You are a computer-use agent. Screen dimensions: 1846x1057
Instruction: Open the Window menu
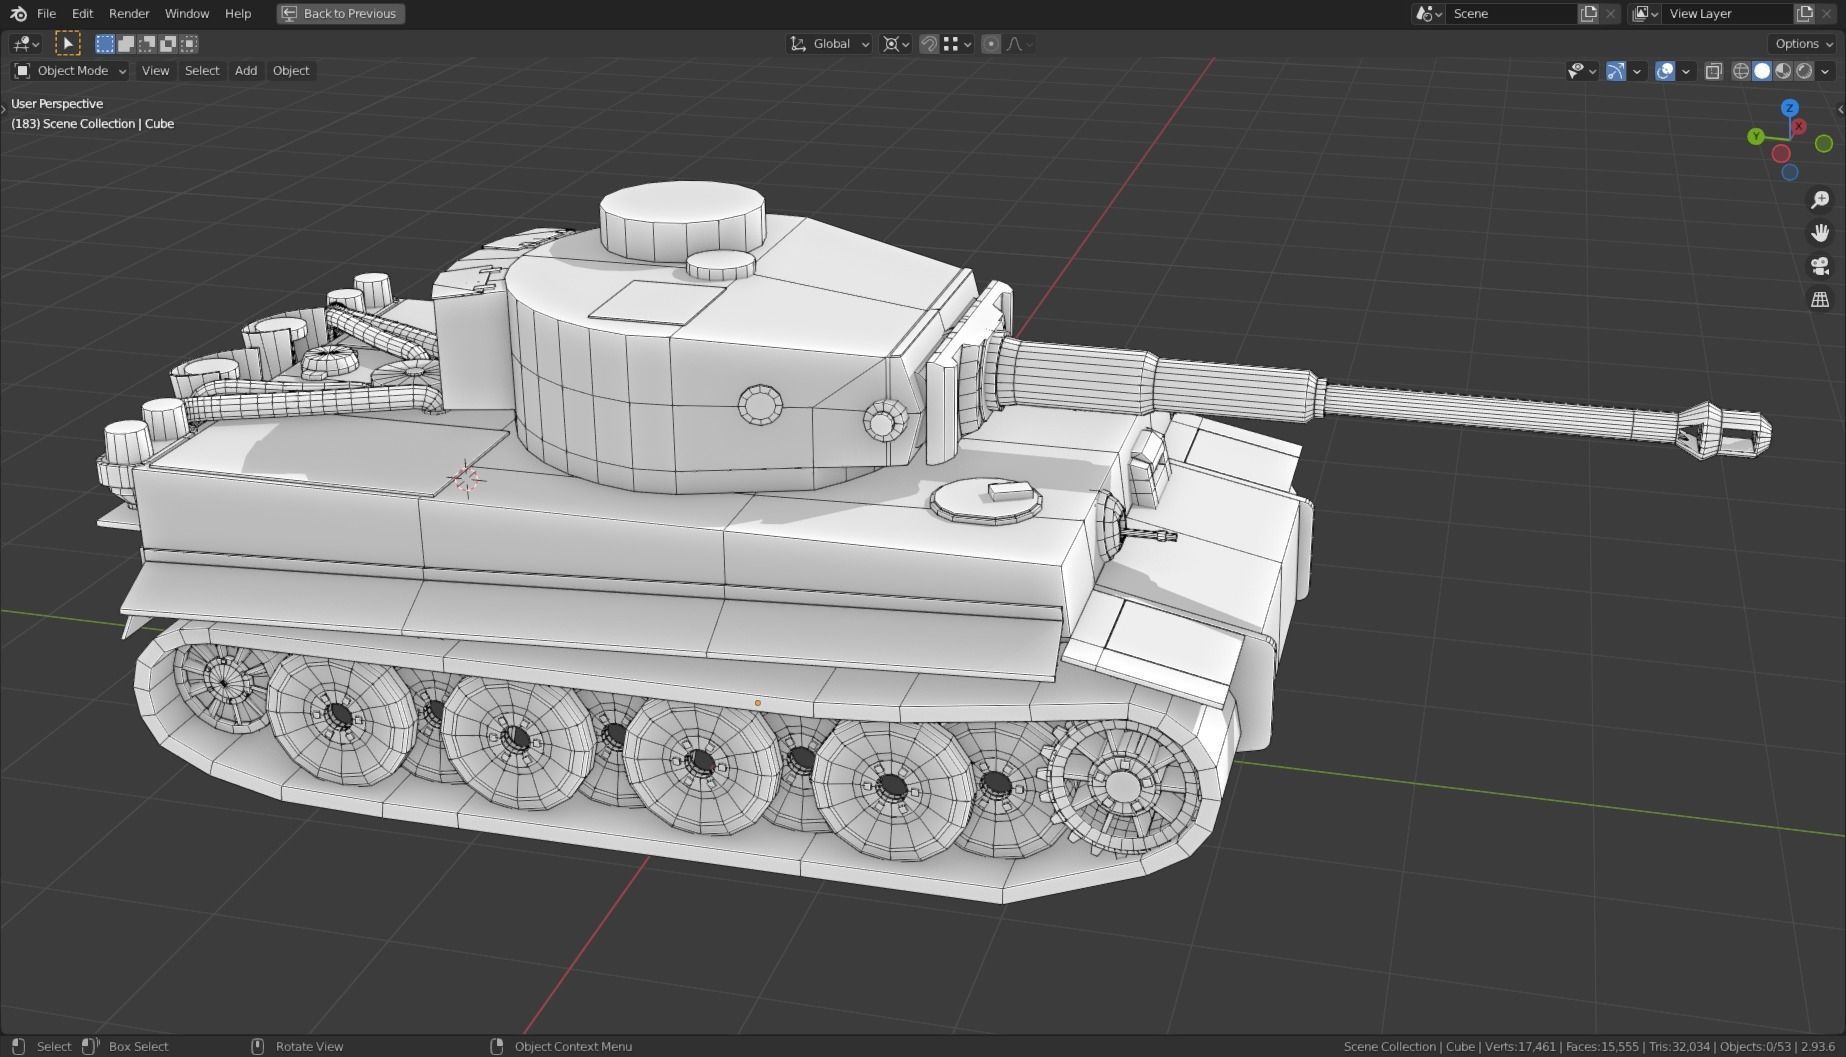(x=187, y=13)
